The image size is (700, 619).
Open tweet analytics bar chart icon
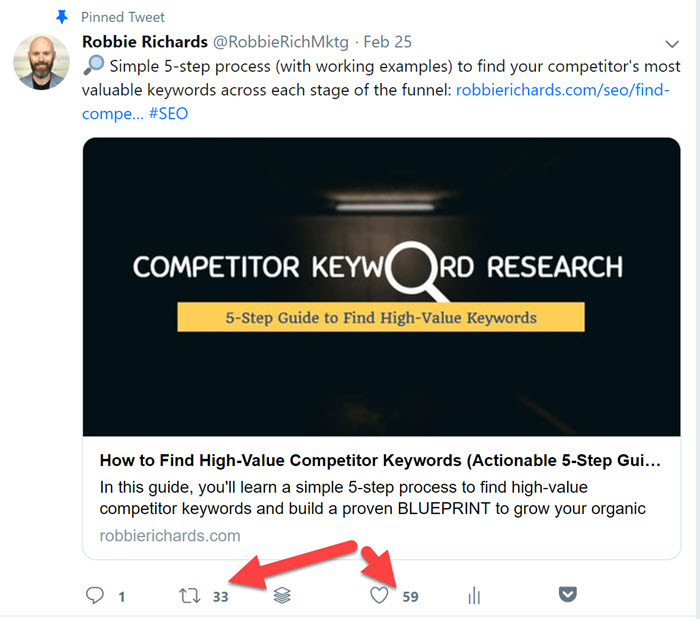tap(474, 596)
